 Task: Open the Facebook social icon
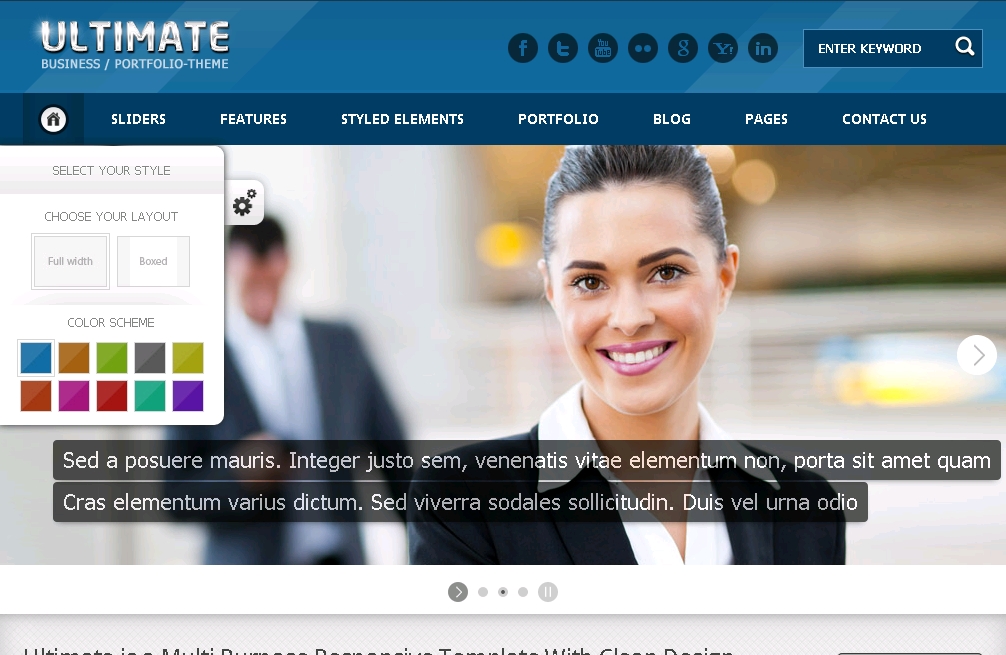click(x=523, y=48)
